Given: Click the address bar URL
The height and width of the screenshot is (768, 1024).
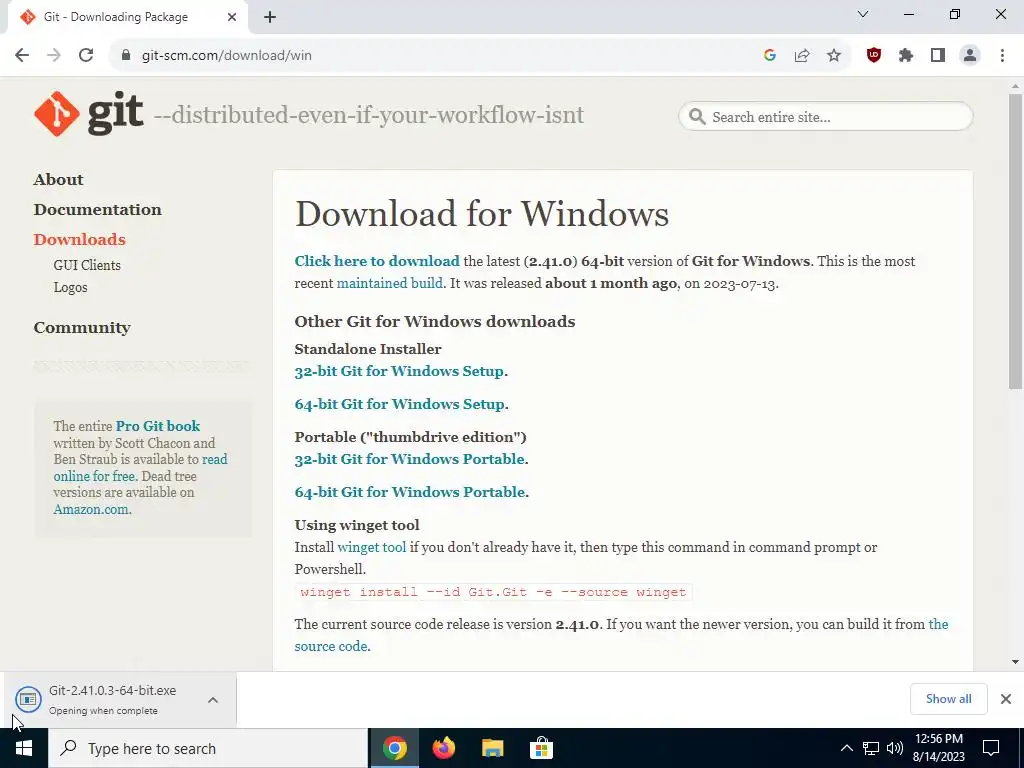Looking at the screenshot, I should [x=227, y=56].
